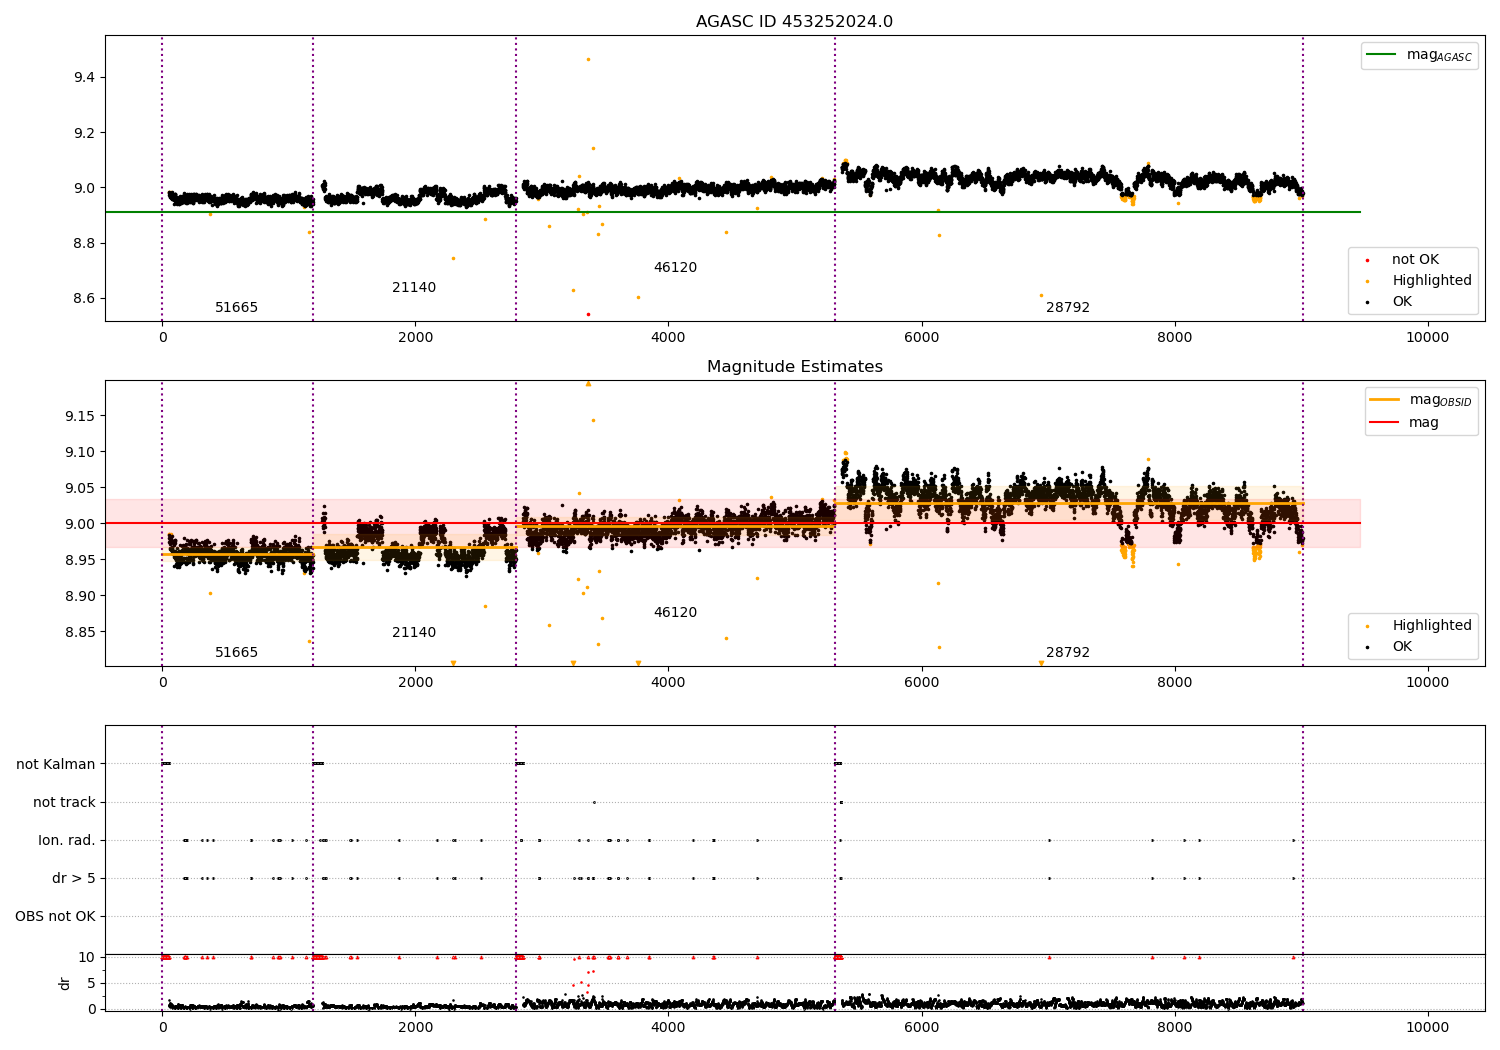Click the orange mag OBSID line sample
Image resolution: width=1500 pixels, height=1050 pixels.
1384,400
